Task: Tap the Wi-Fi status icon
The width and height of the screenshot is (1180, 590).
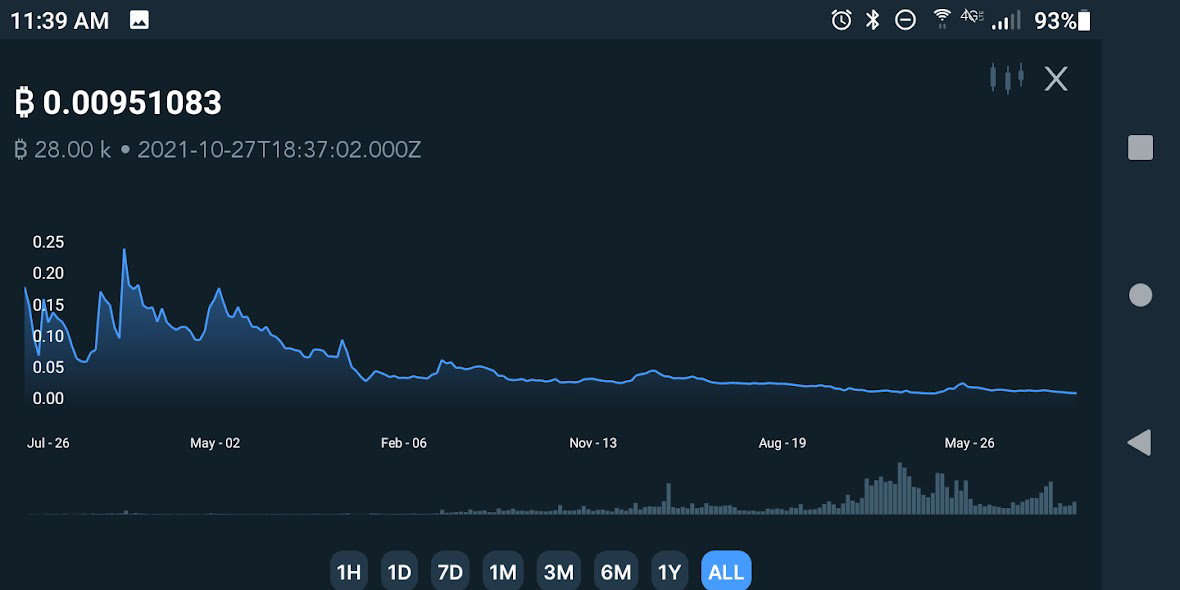Action: (x=941, y=19)
